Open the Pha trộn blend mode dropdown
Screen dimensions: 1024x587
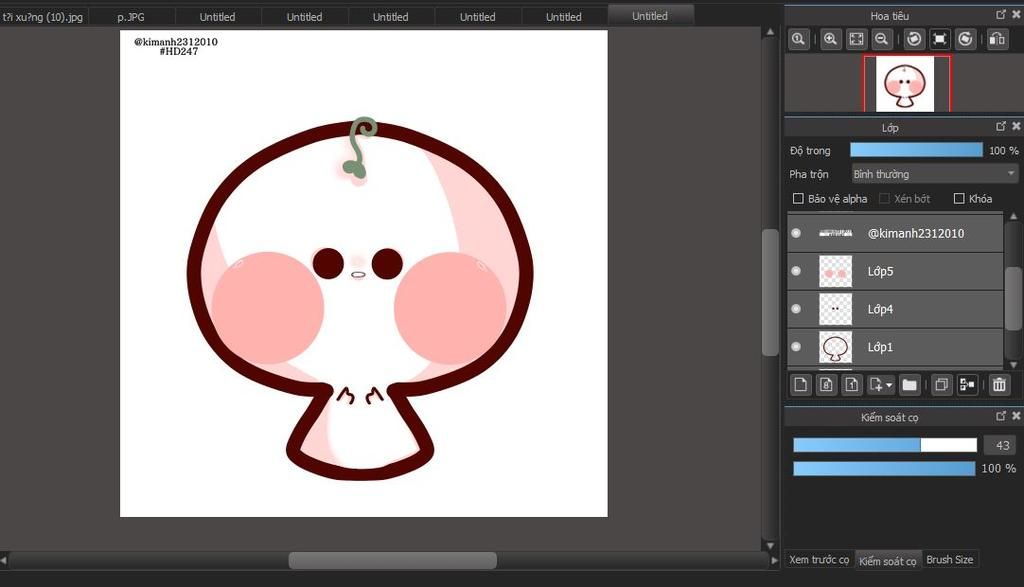[x=934, y=174]
